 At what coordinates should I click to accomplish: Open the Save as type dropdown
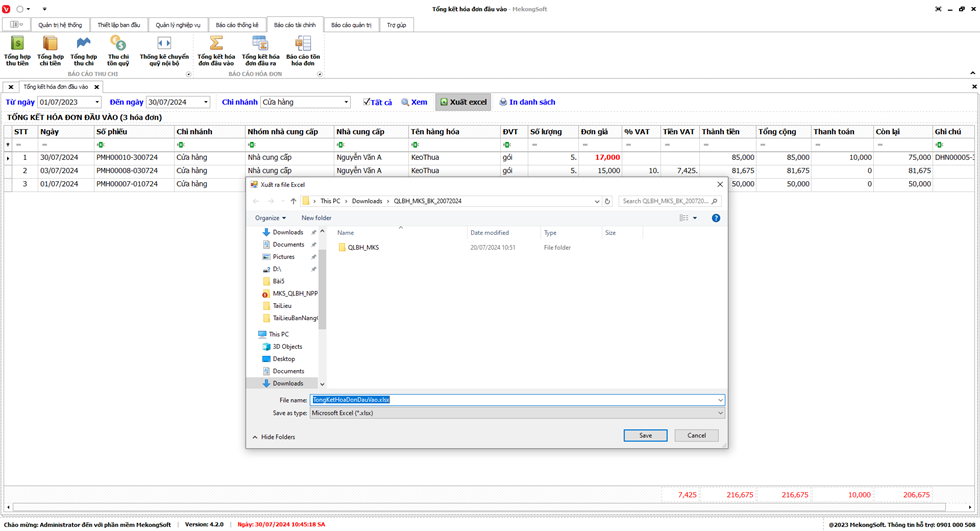(719, 412)
